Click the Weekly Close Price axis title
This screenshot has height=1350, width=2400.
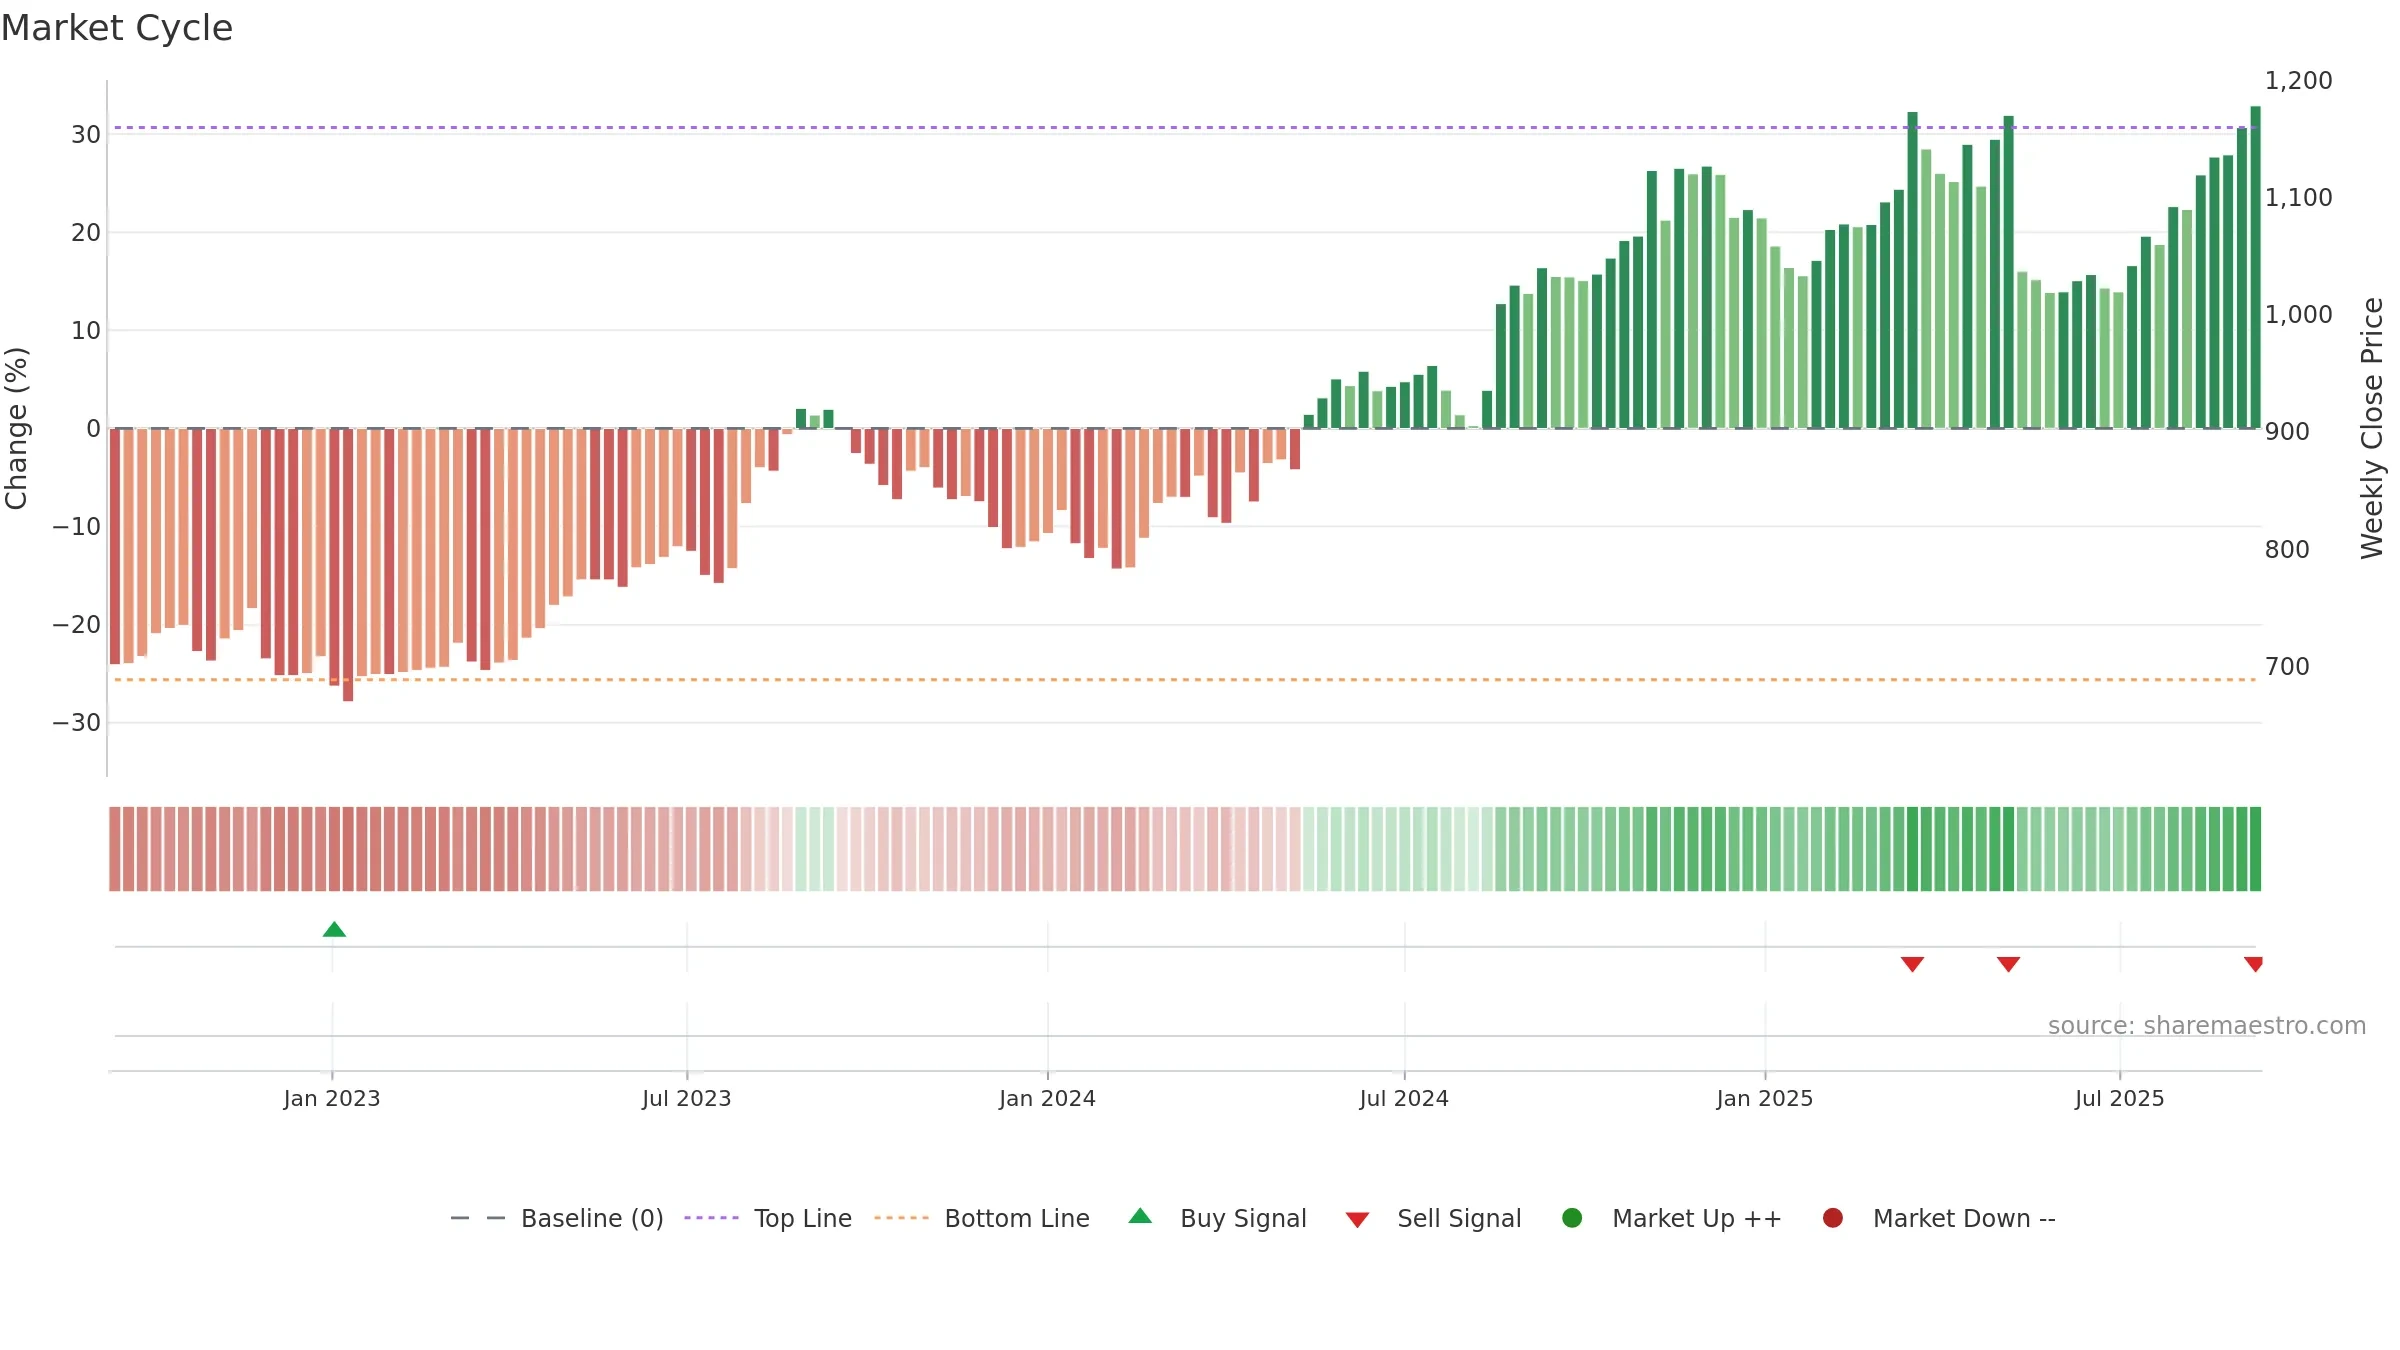coord(2372,428)
